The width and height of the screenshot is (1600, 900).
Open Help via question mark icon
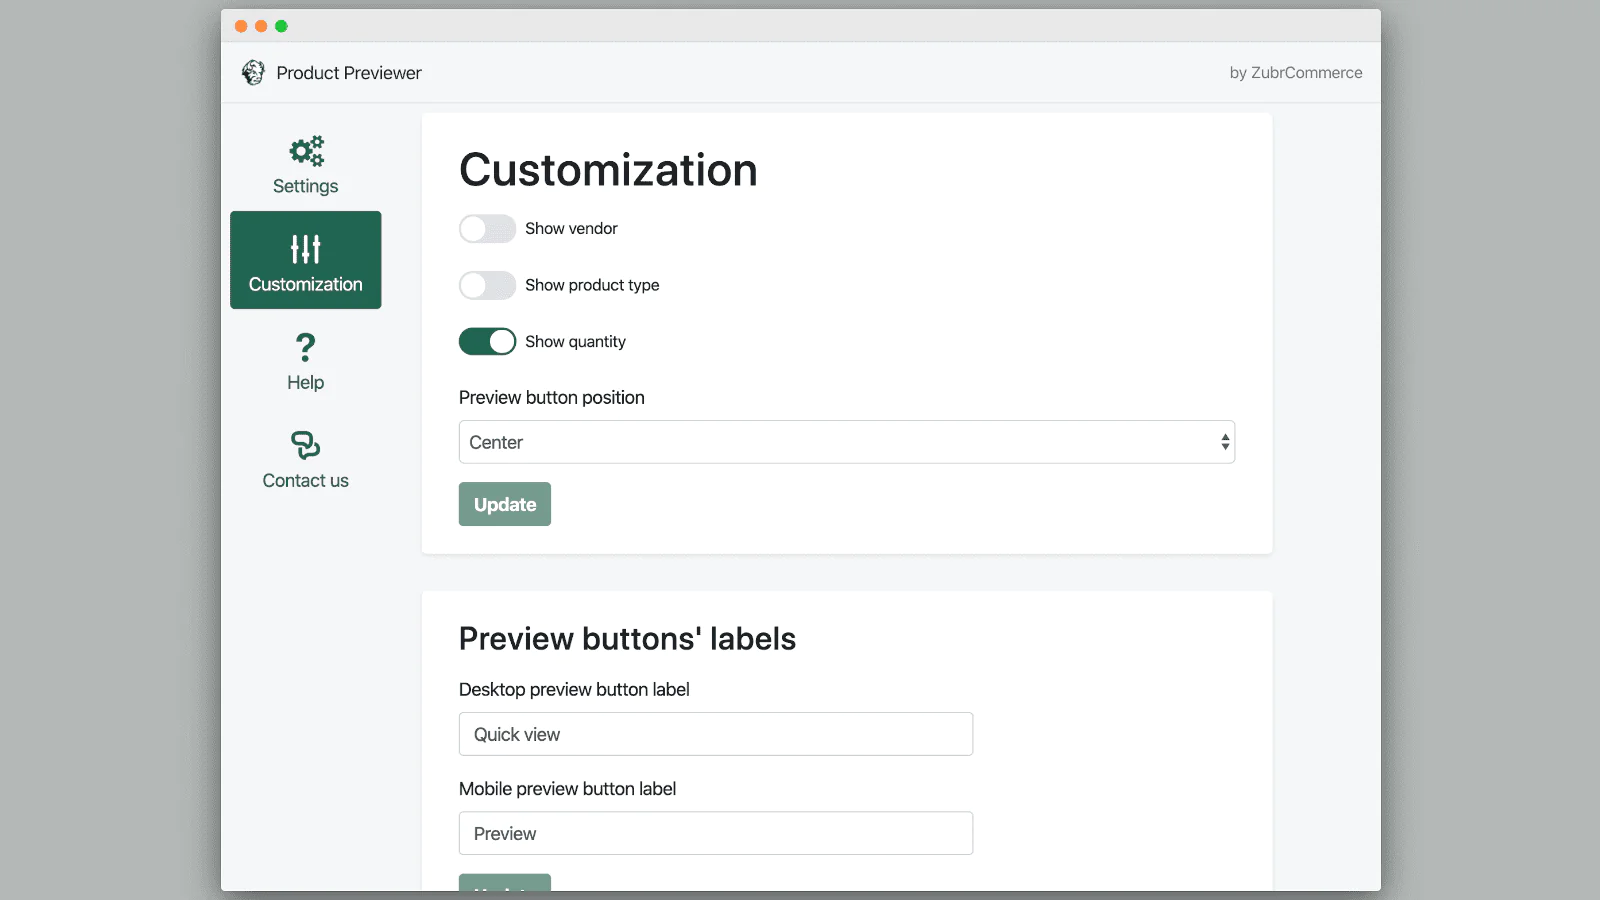tap(306, 347)
